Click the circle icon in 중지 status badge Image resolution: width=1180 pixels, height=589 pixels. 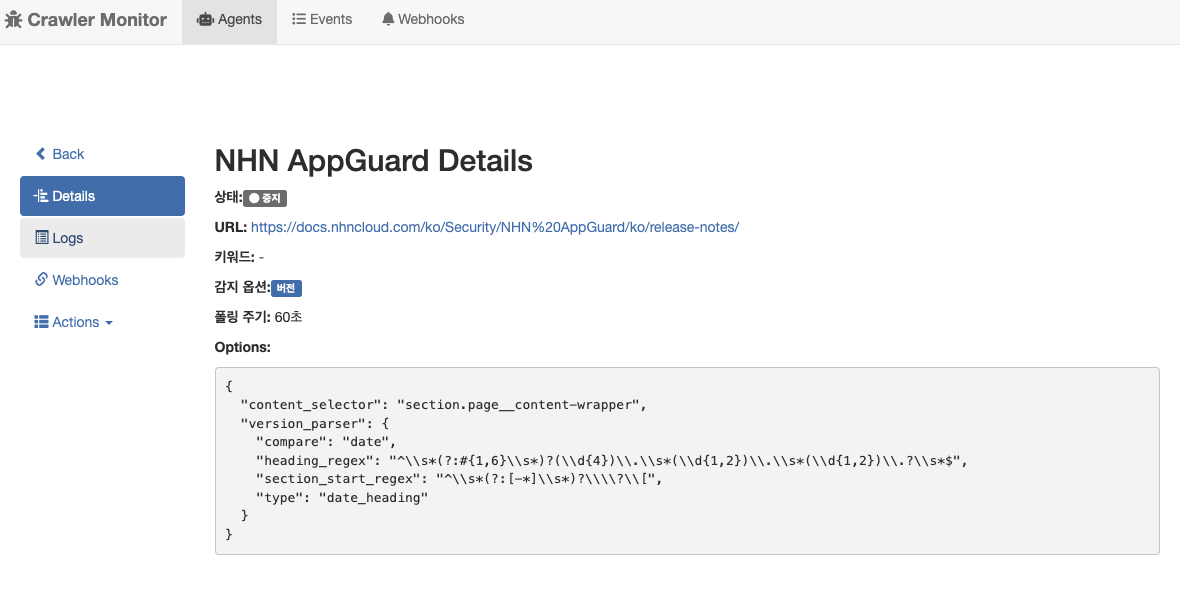(x=254, y=199)
